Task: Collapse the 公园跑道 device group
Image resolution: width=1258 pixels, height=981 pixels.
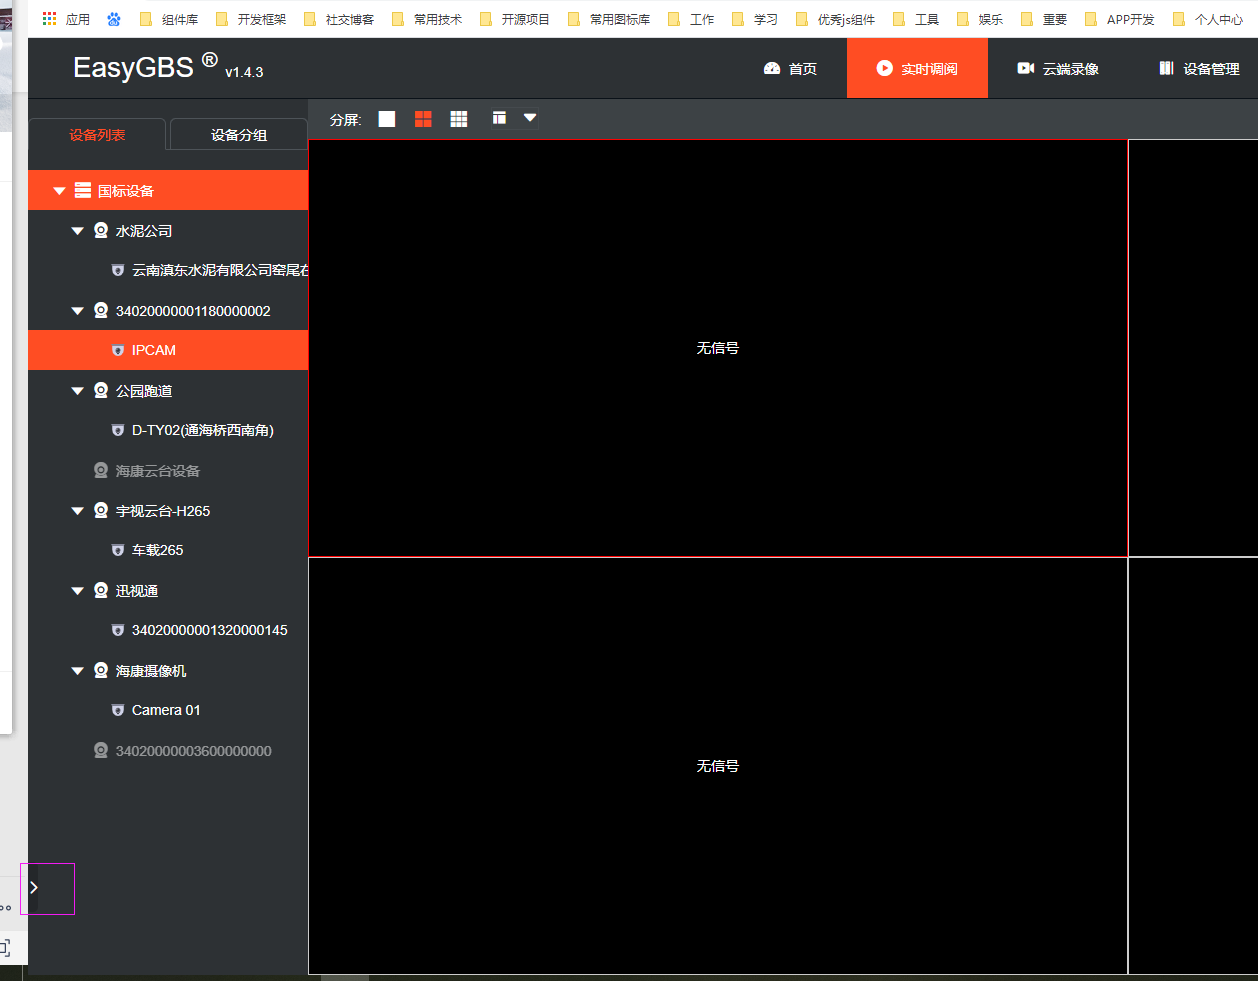Action: 77,390
